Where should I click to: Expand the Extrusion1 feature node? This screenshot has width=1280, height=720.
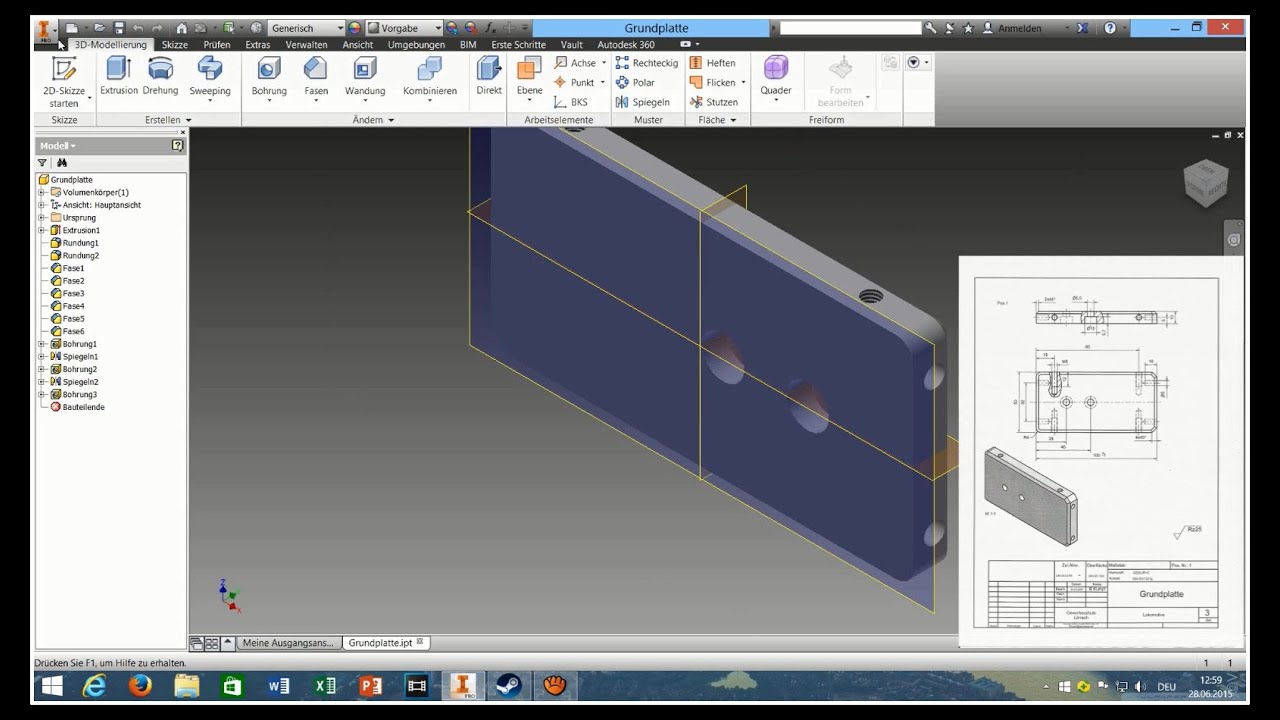coord(41,230)
